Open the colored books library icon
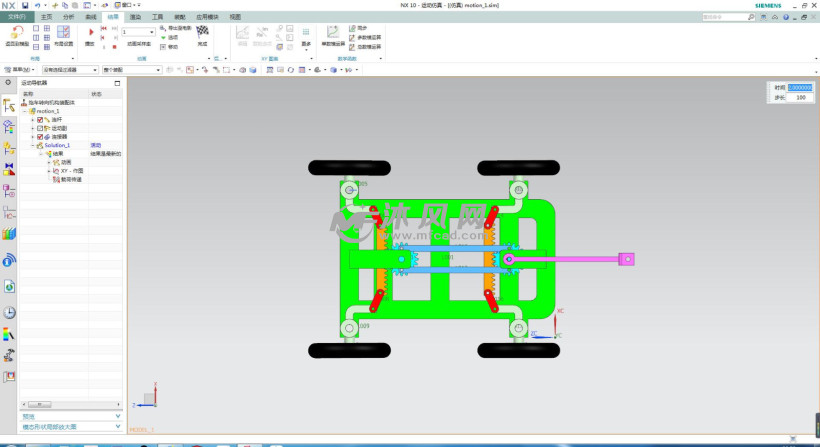The width and height of the screenshot is (820, 447). coord(9,233)
